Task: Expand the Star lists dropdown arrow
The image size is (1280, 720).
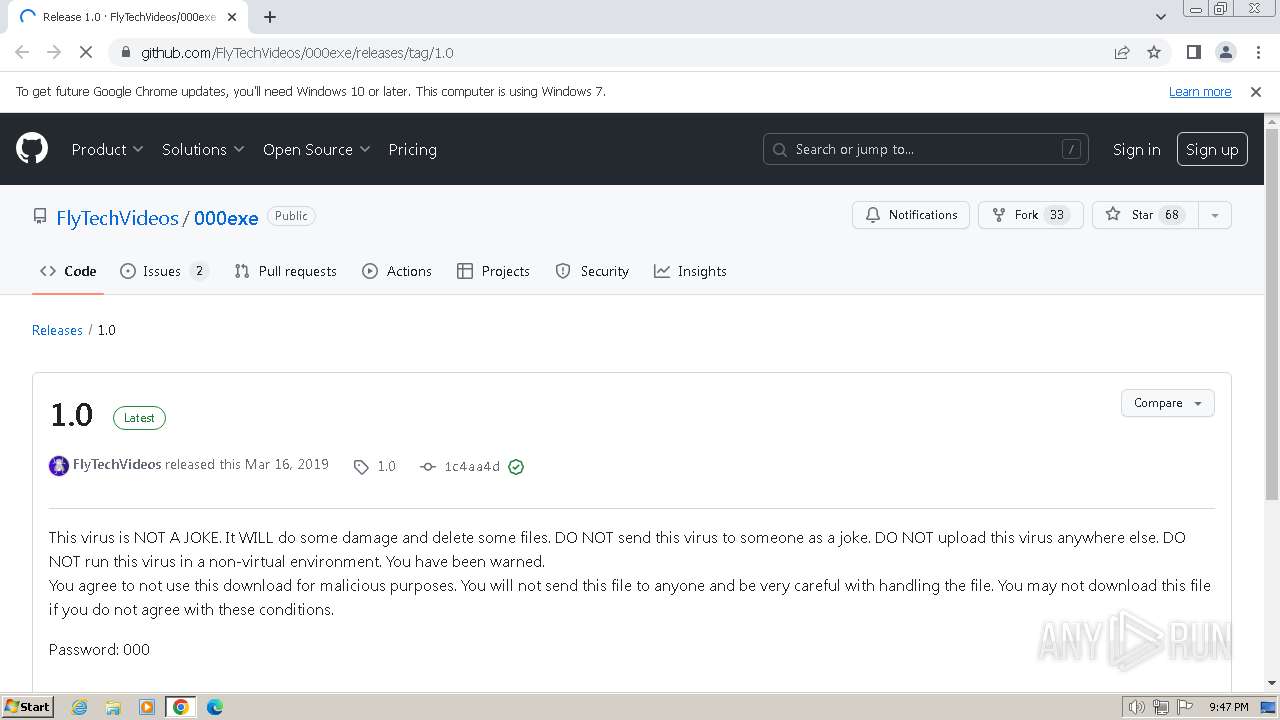Action: point(1214,215)
